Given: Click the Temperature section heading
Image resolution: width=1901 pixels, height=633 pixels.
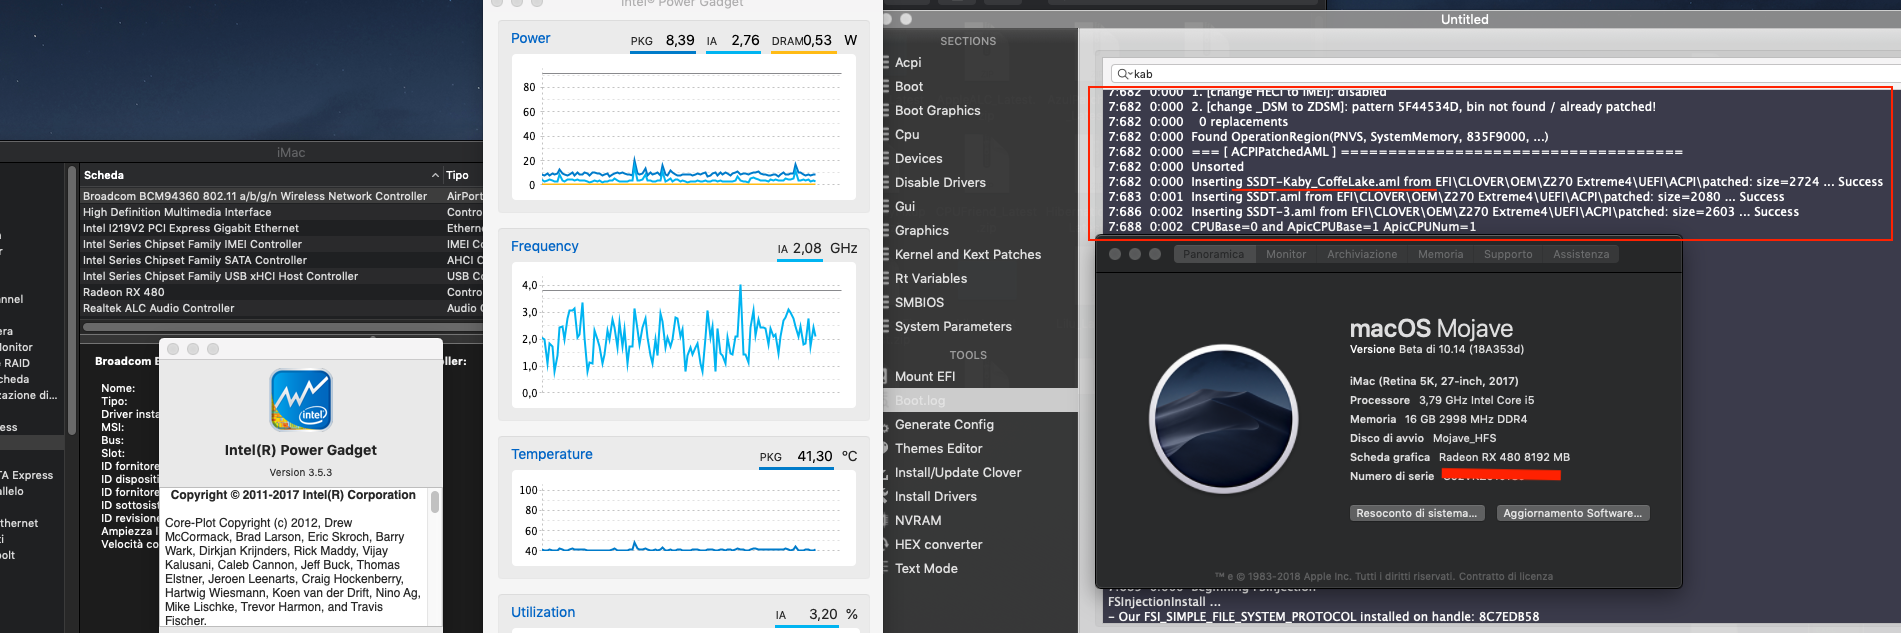Looking at the screenshot, I should [552, 454].
